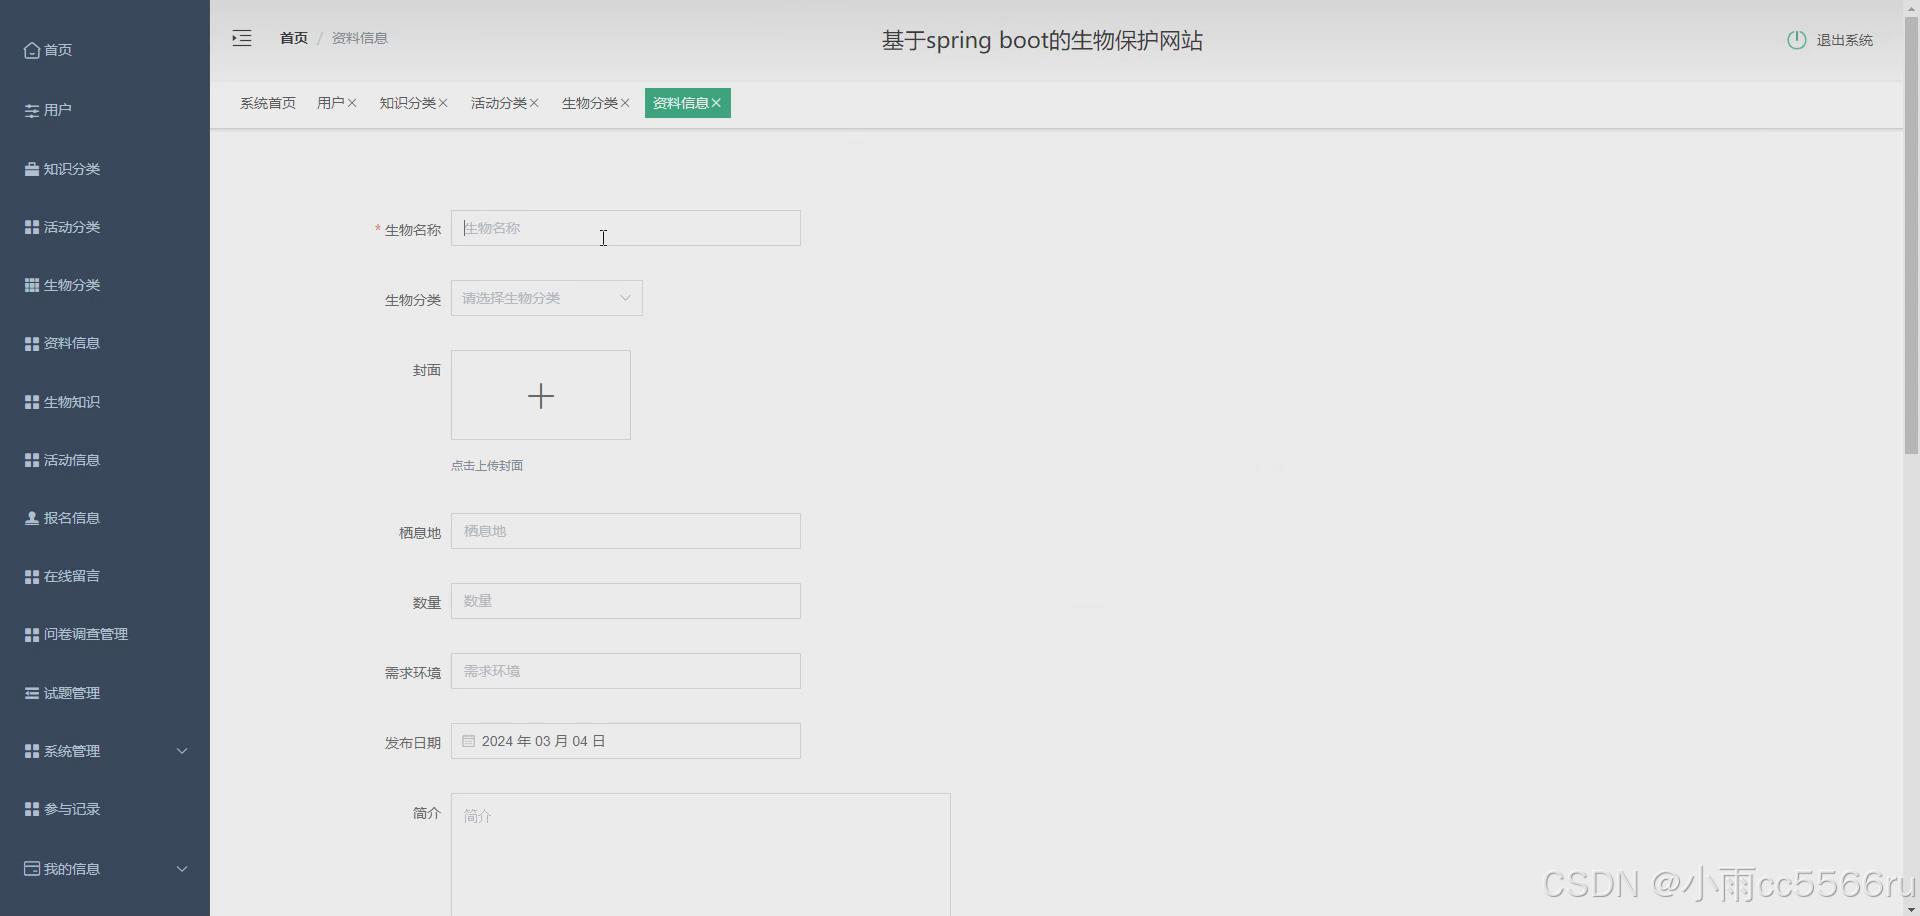Click the 在线留言 grid icon in the sidebar
The height and width of the screenshot is (916, 1920).
click(x=32, y=576)
